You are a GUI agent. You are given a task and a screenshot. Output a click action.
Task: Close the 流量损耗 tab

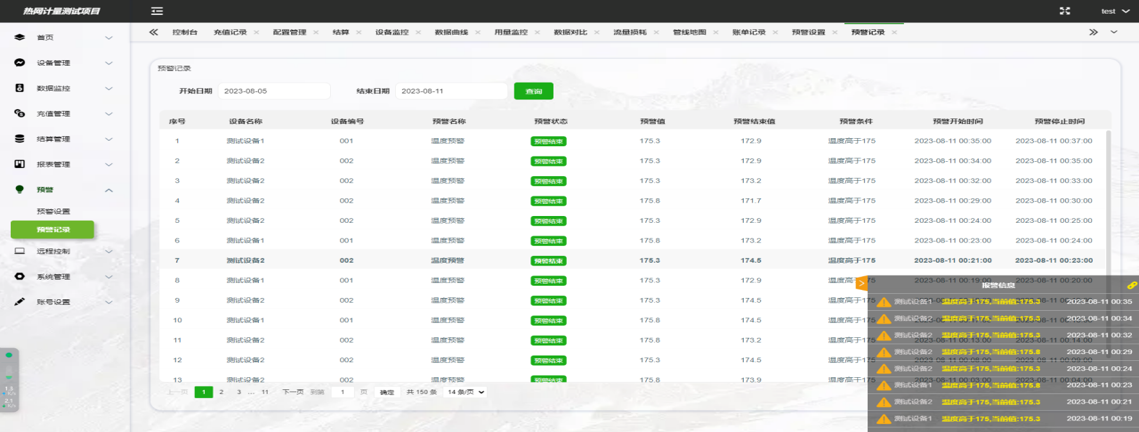[656, 33]
